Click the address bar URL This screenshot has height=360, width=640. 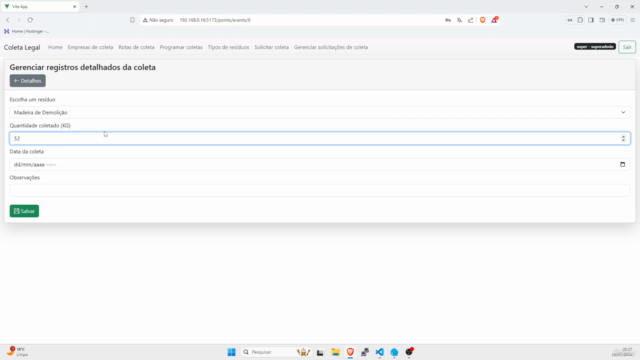pyautogui.click(x=215, y=20)
